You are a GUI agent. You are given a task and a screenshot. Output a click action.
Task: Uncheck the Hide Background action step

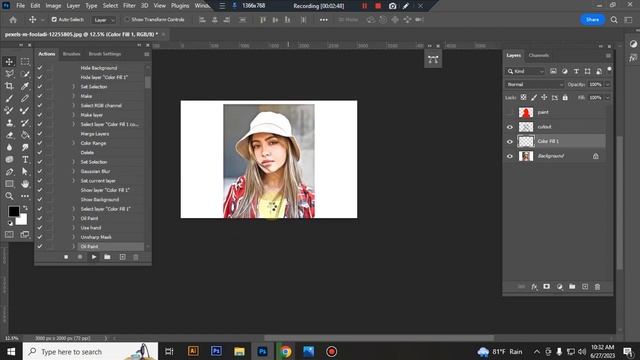click(40, 68)
